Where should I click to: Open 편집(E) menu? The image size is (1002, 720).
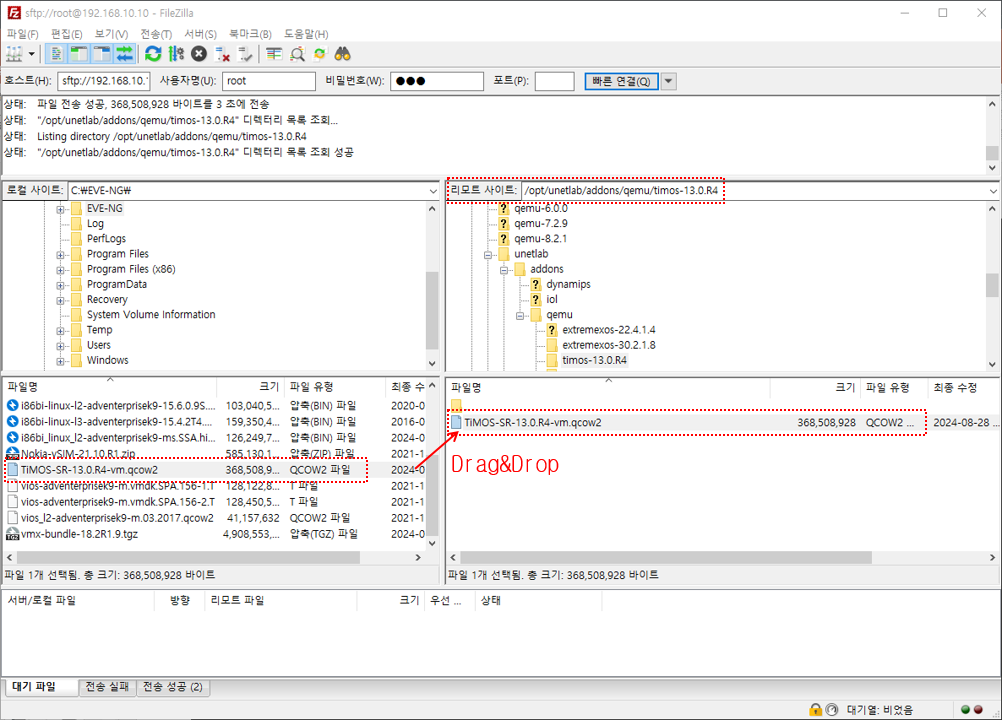coord(66,34)
